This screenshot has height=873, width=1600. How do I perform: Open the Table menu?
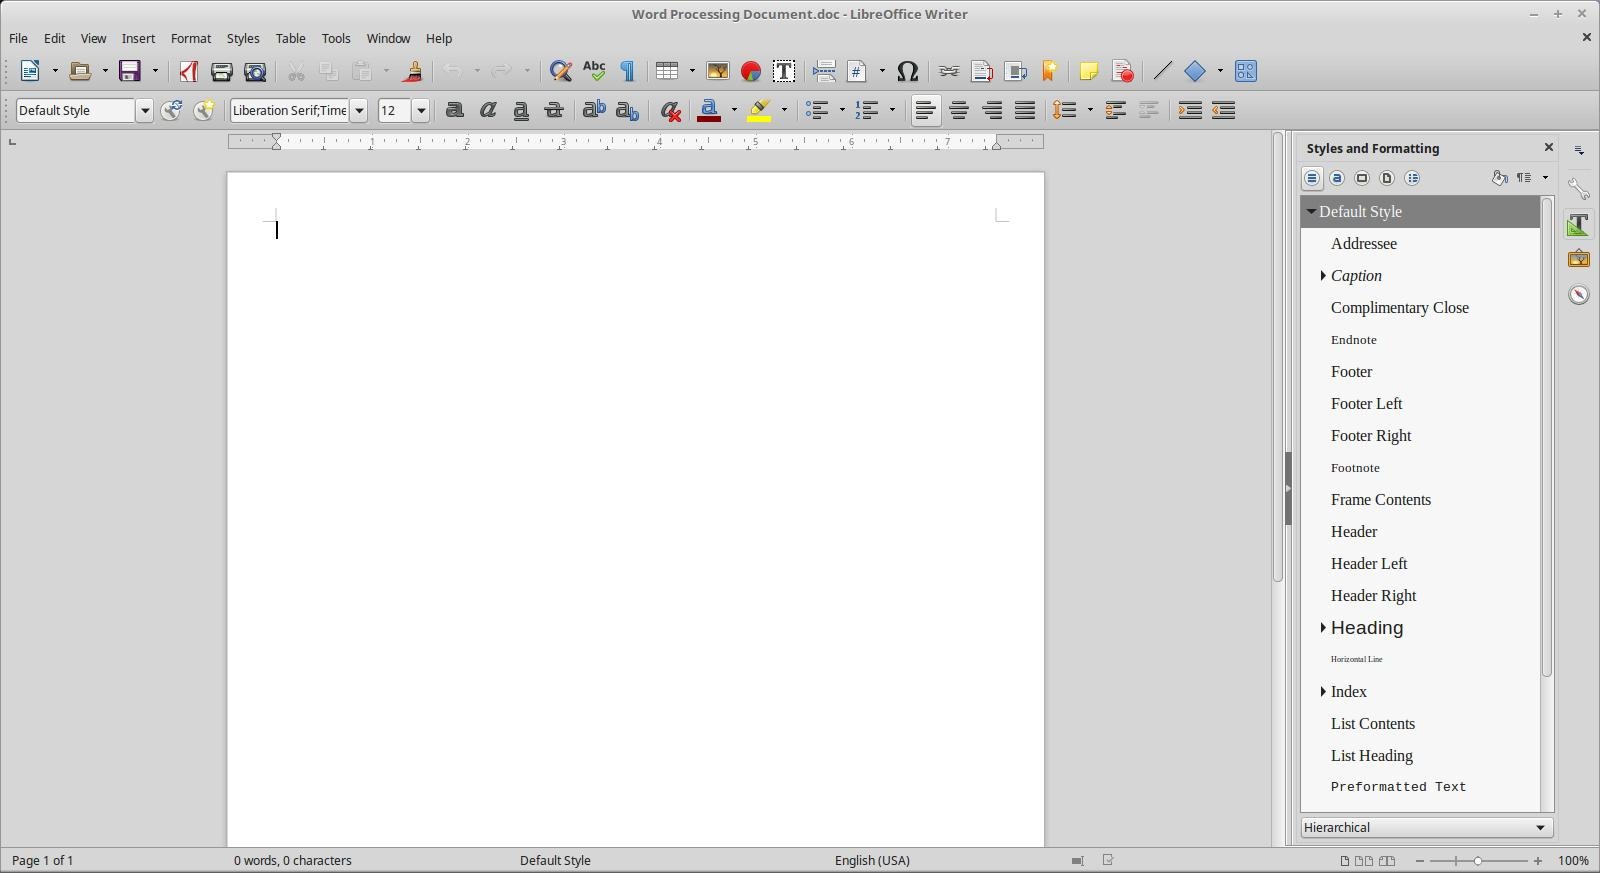[290, 38]
